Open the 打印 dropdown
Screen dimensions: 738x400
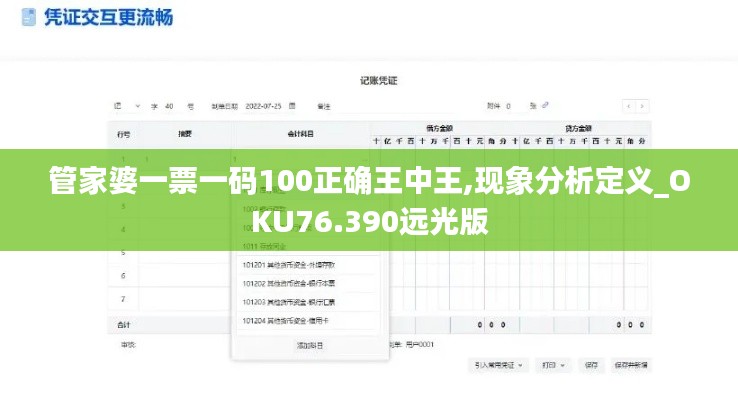[553, 365]
